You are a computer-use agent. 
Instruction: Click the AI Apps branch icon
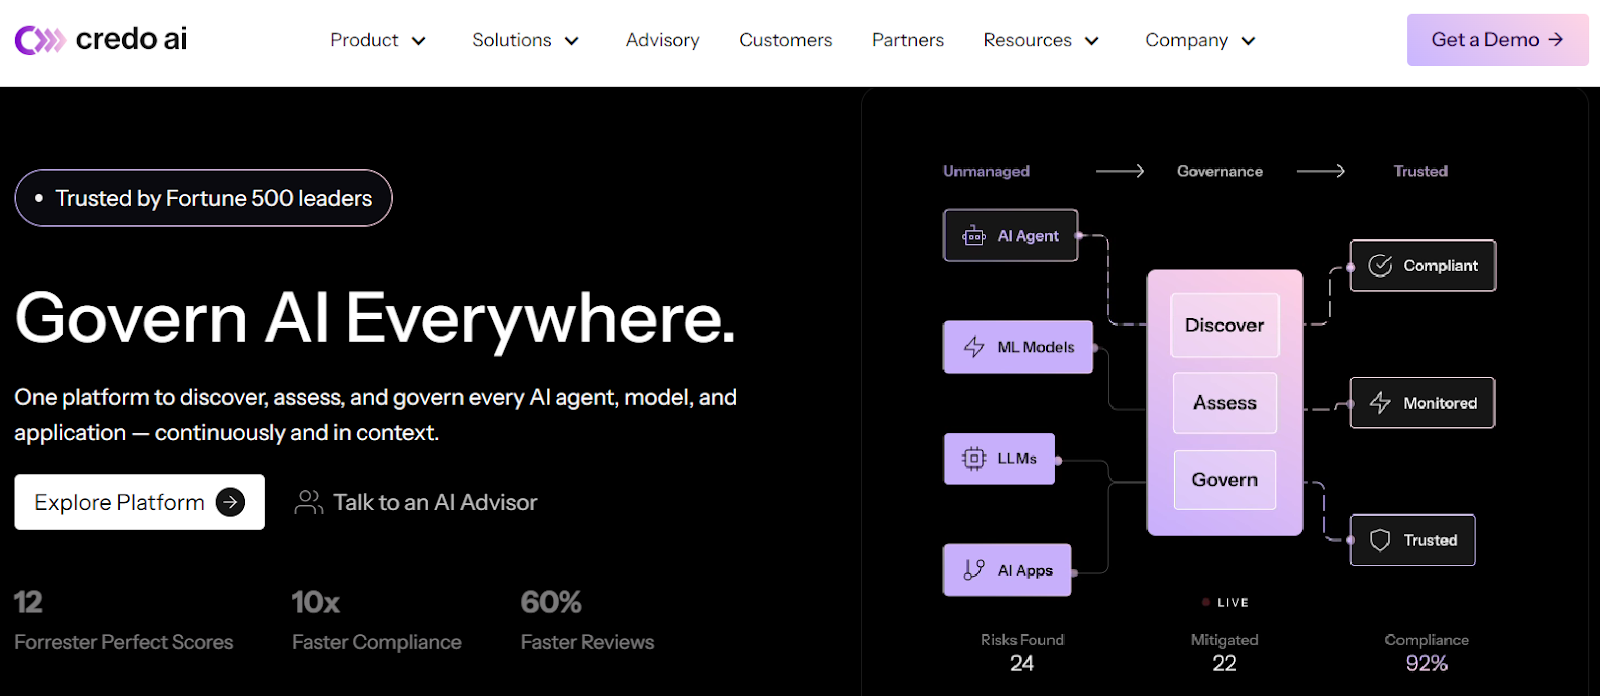974,570
